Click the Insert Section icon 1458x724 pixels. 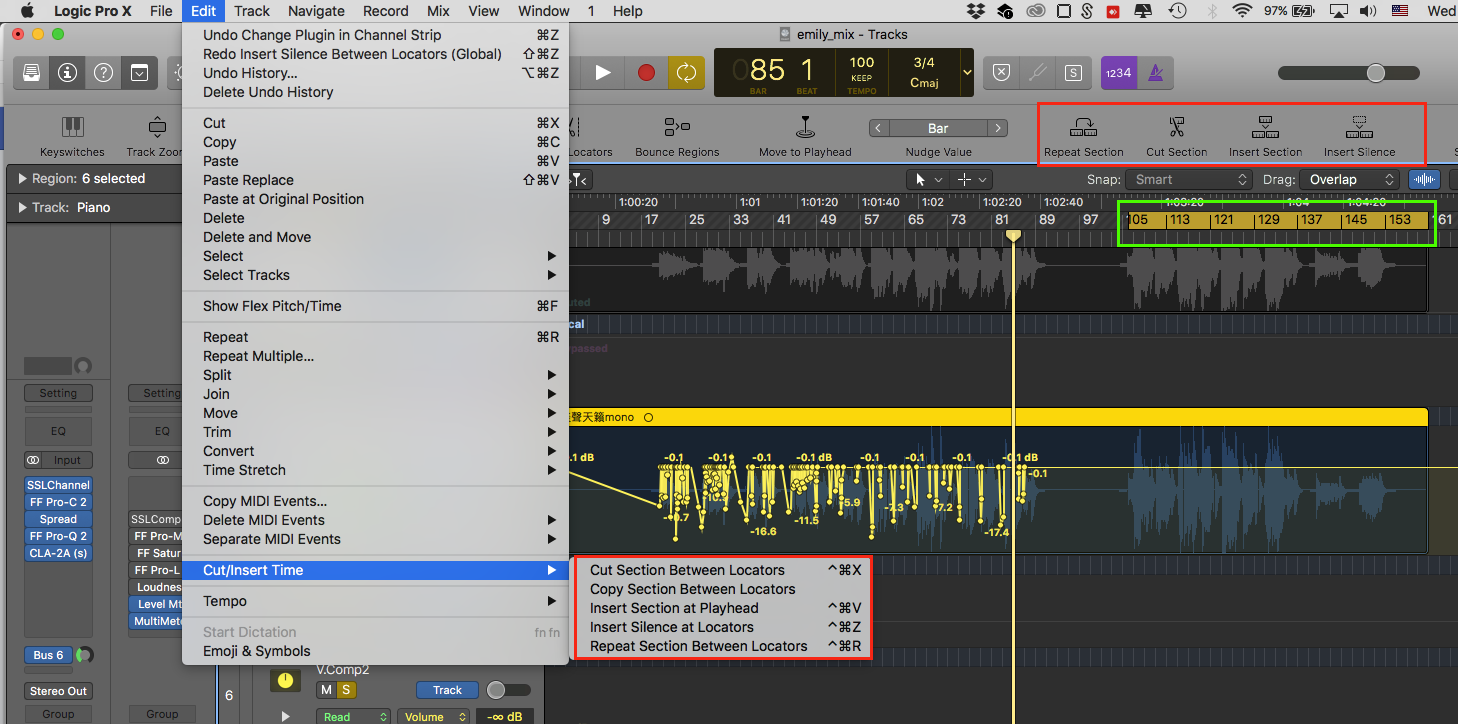[1265, 127]
